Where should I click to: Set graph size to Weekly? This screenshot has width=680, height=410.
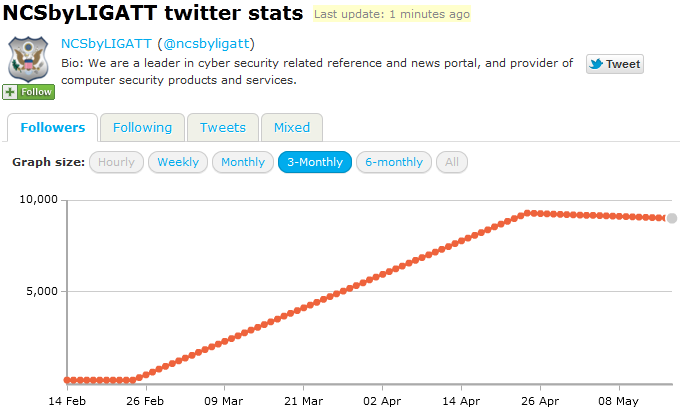click(178, 162)
